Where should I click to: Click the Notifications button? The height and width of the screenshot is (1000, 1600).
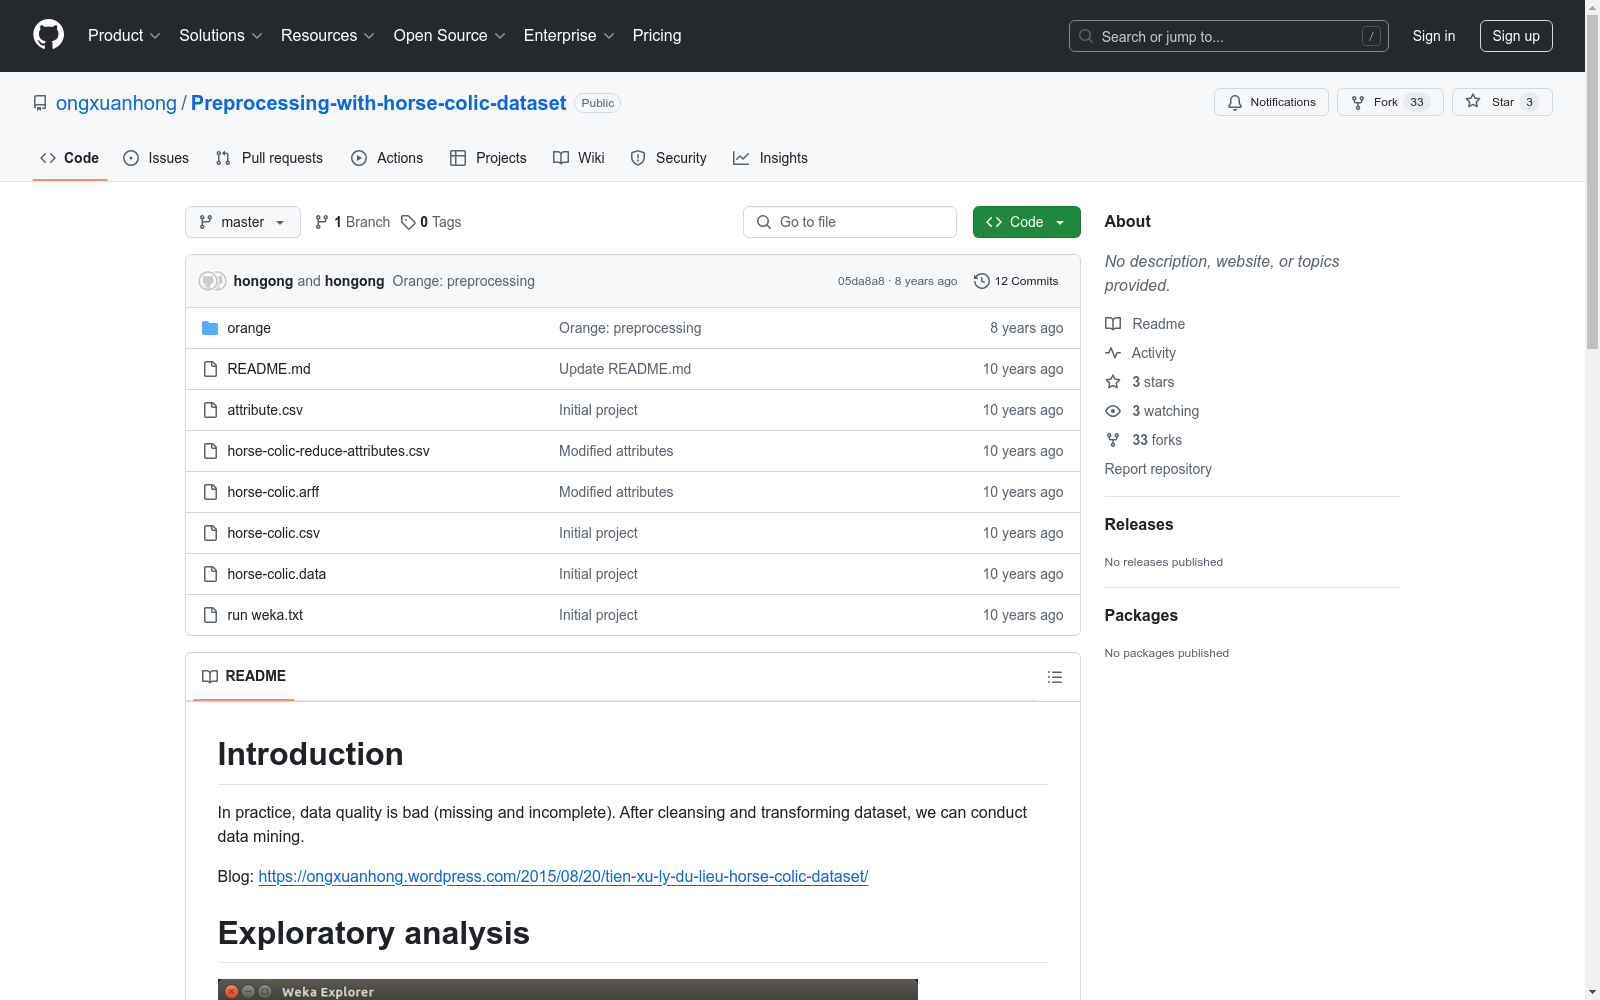coord(1271,102)
